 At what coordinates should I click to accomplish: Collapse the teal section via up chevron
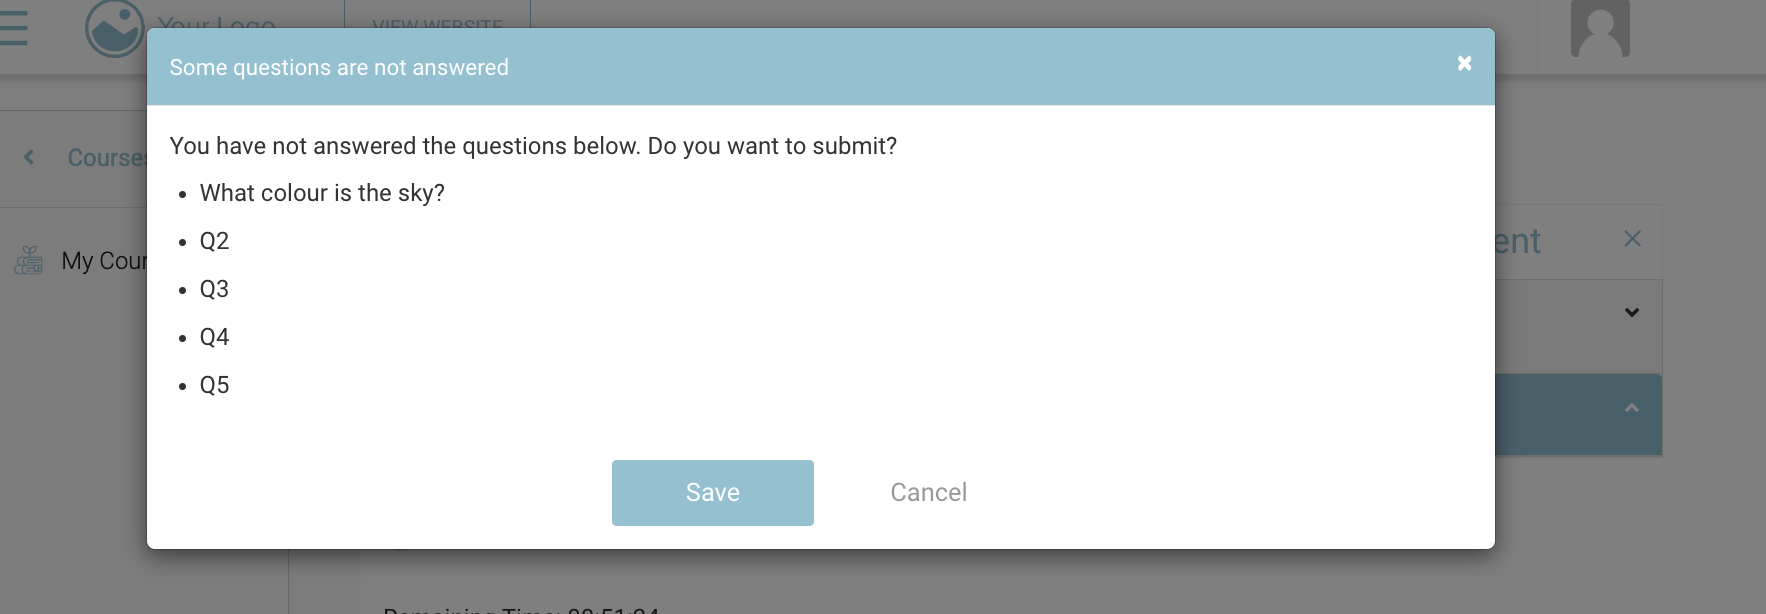pos(1632,407)
